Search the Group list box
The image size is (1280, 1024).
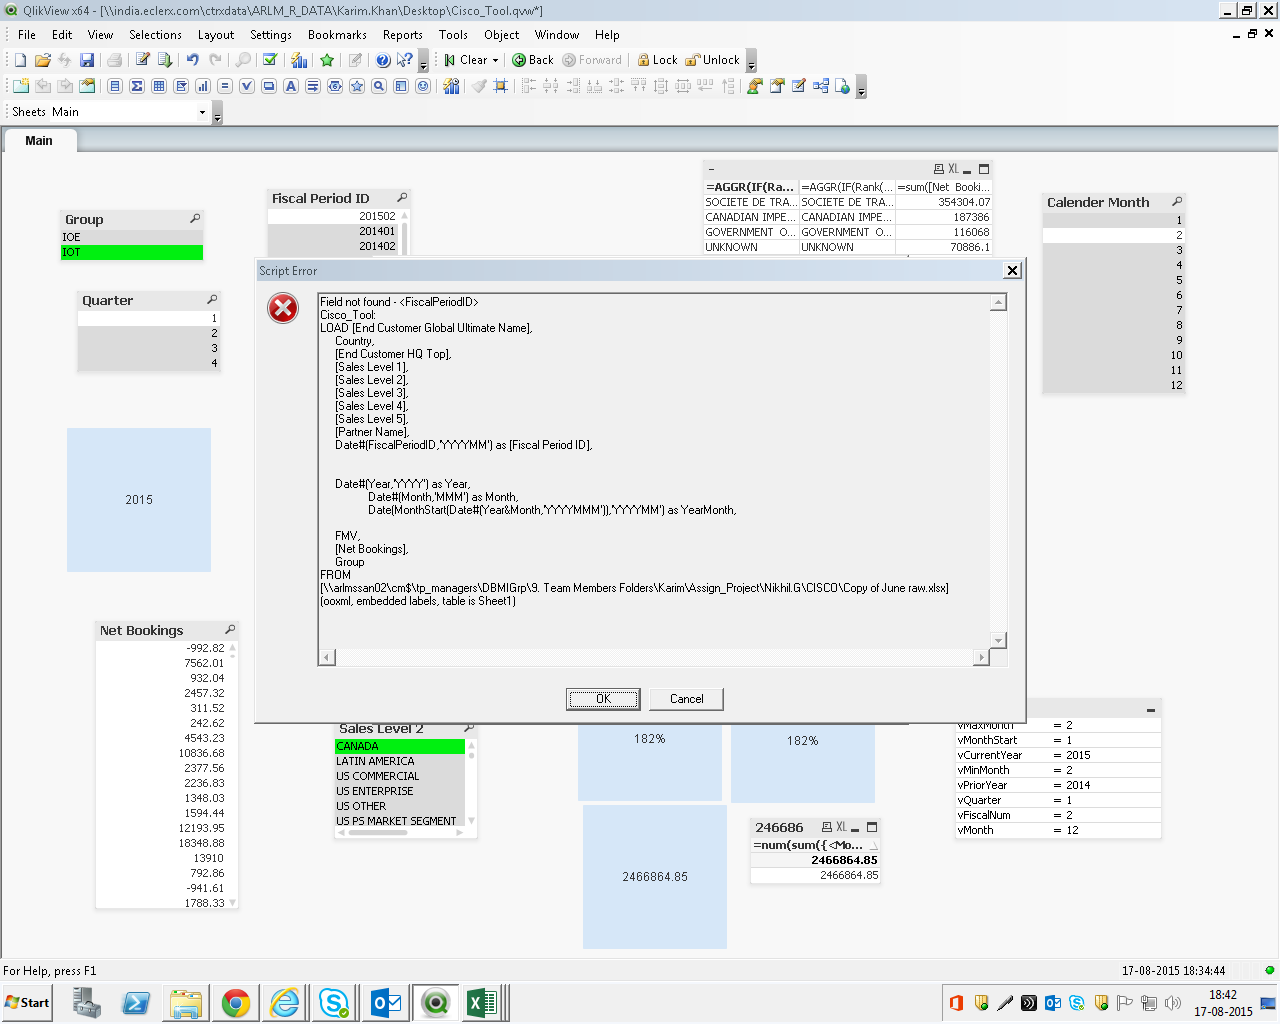[195, 218]
